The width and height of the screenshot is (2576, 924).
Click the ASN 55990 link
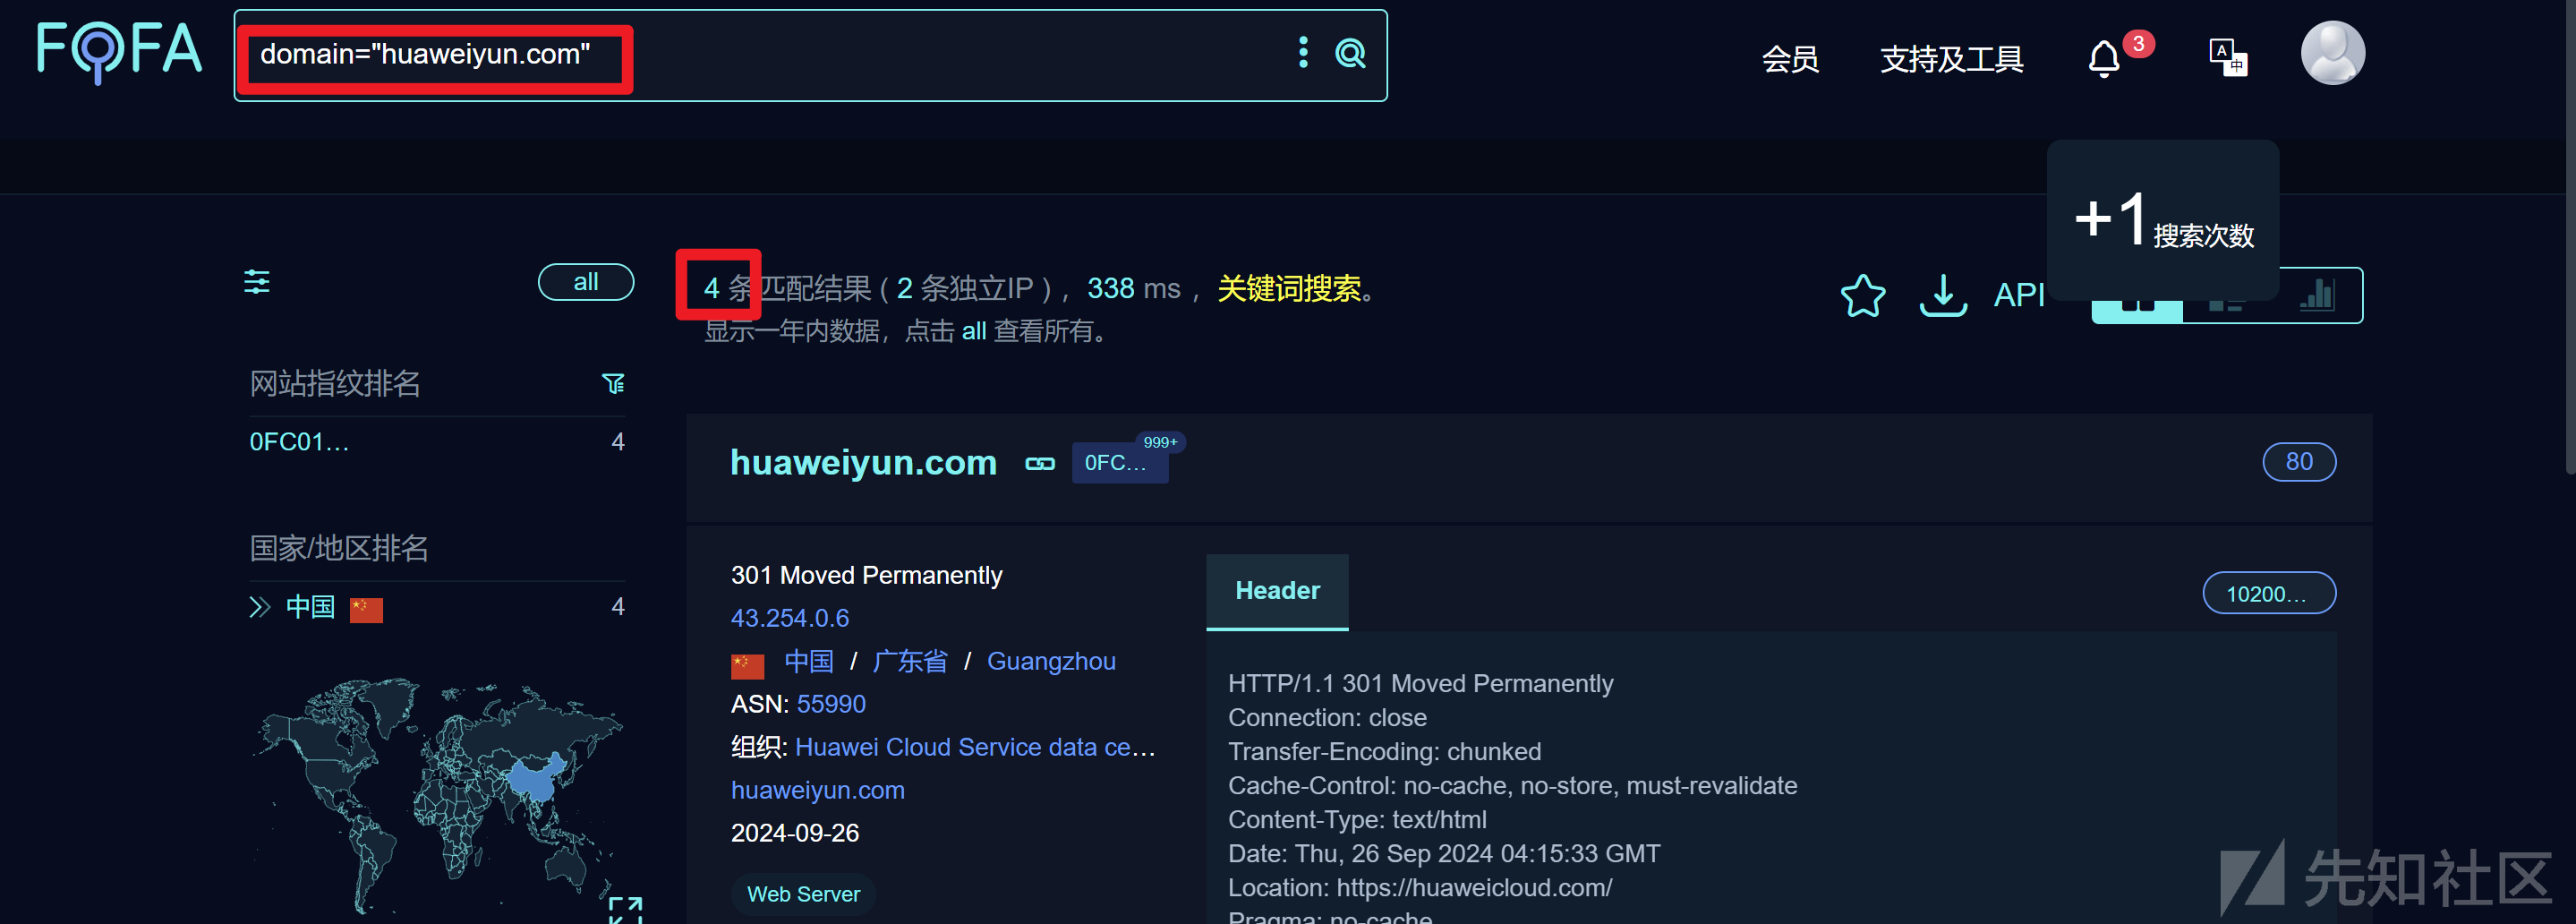[x=830, y=704]
